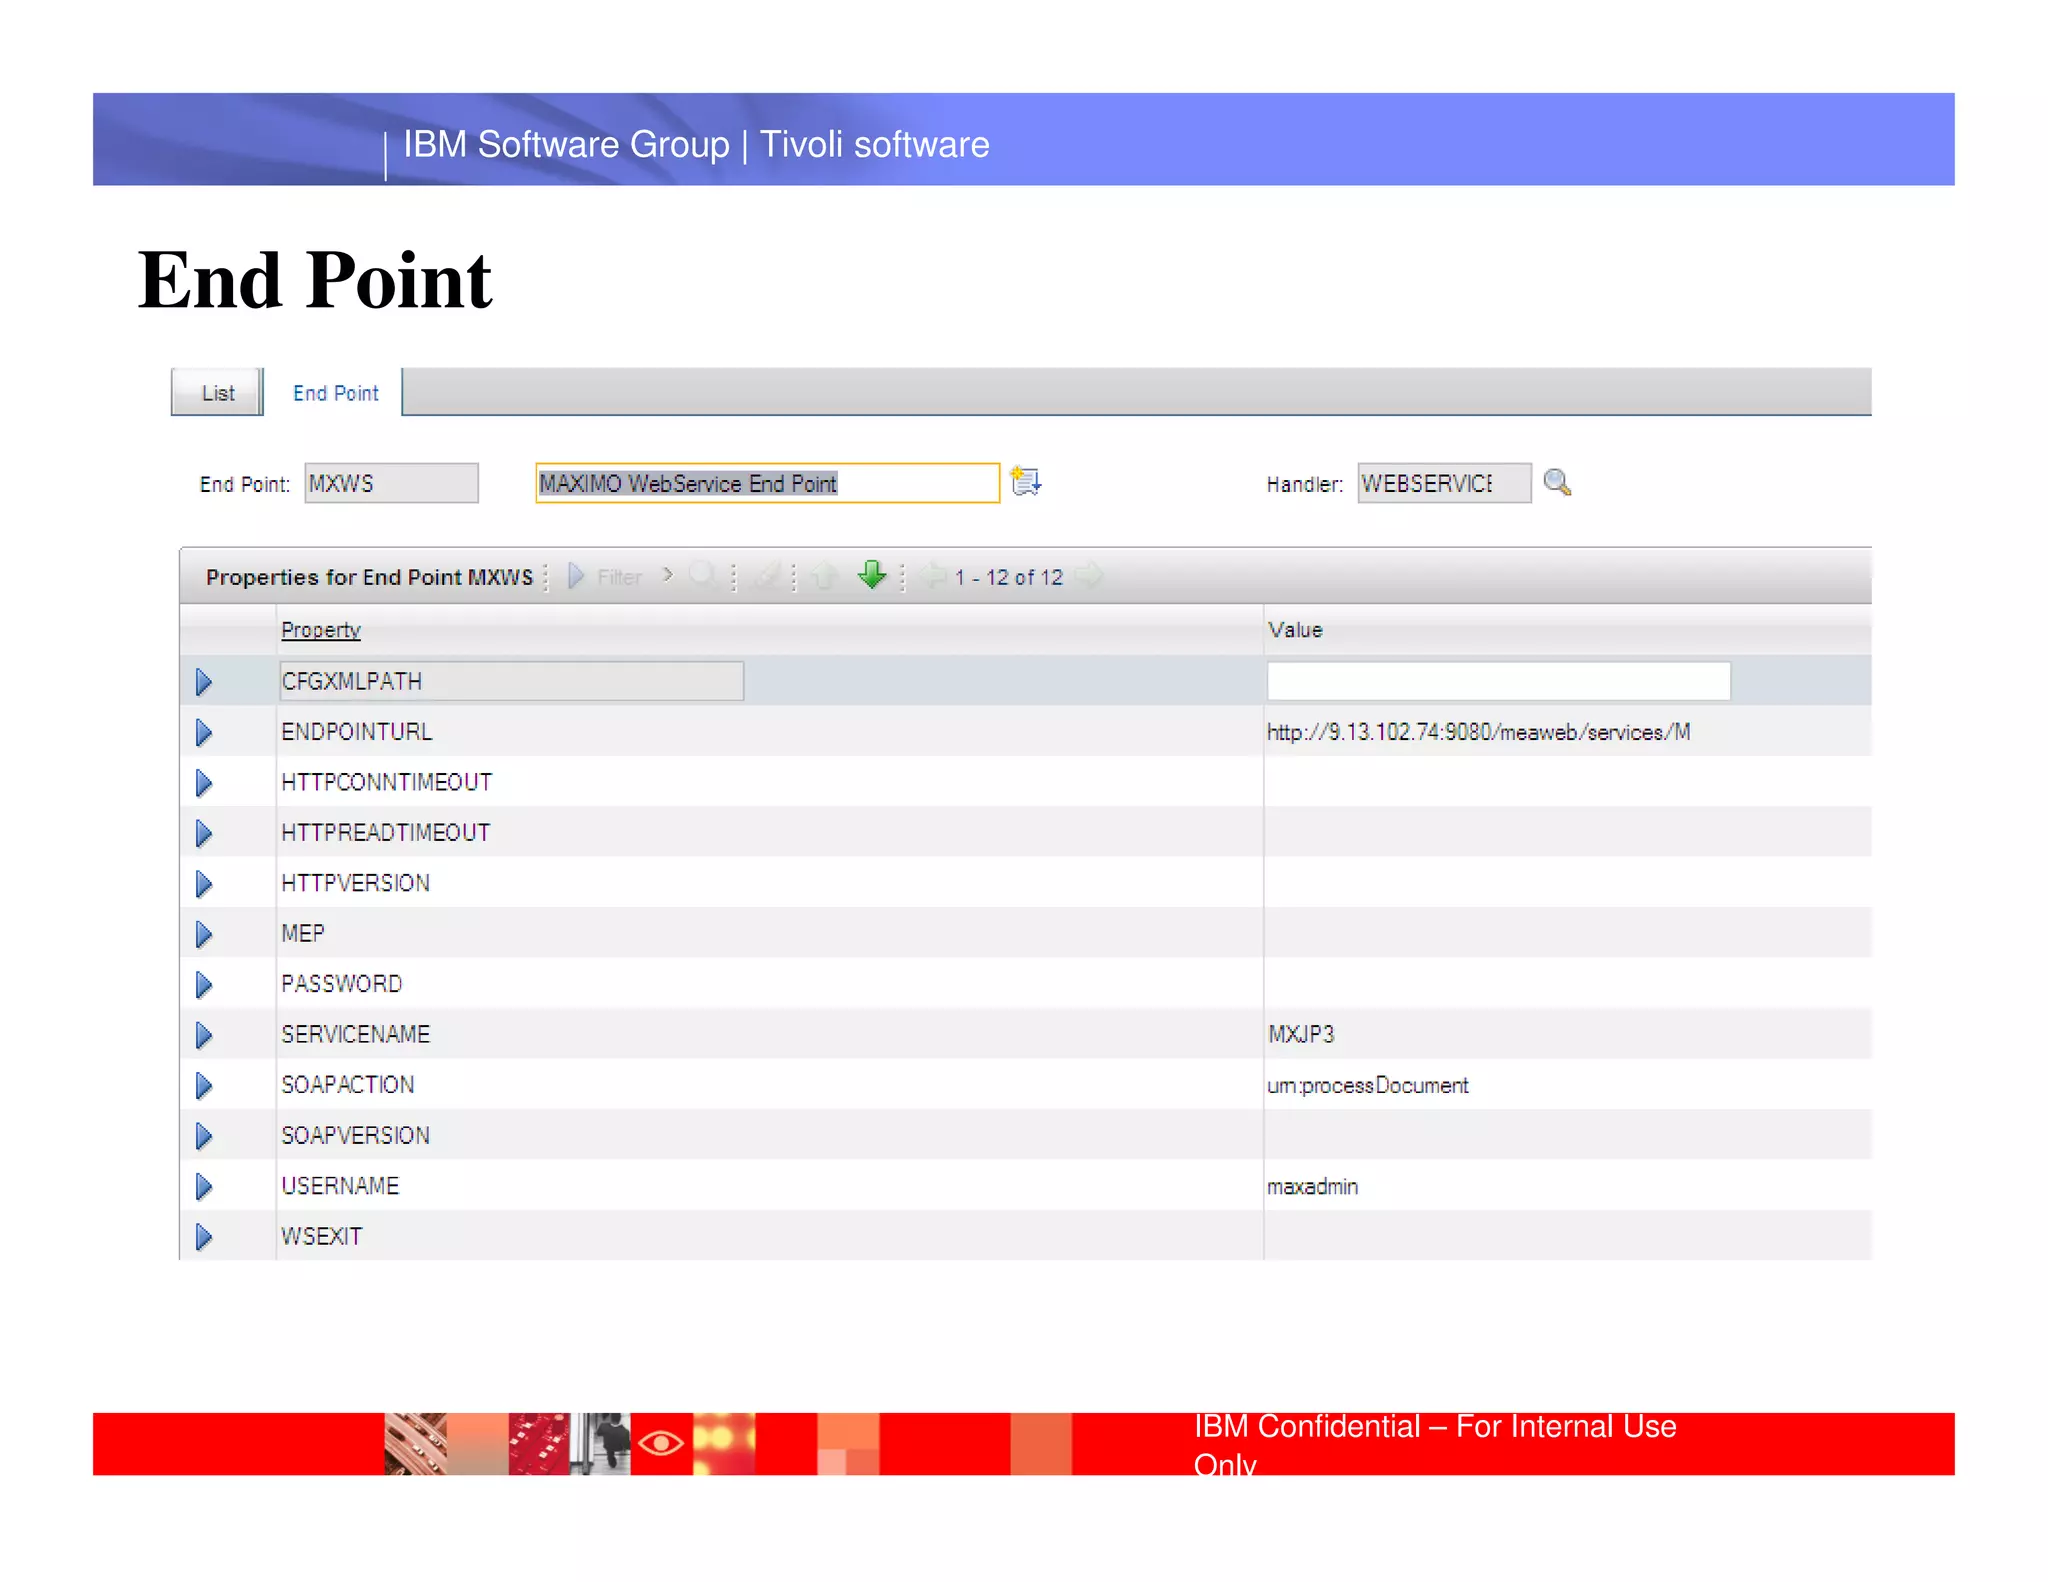Click the SOAPACTION property name
The width and height of the screenshot is (2048, 1582).
[347, 1084]
